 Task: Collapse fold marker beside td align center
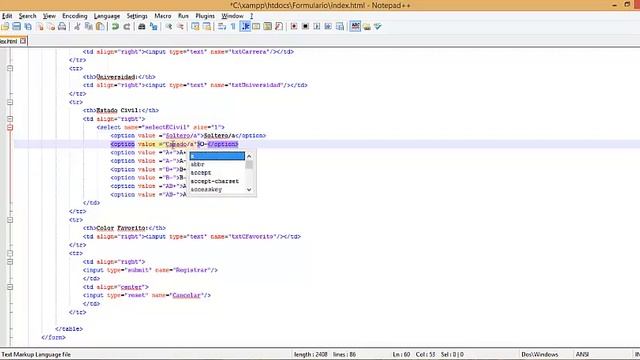(x=10, y=287)
